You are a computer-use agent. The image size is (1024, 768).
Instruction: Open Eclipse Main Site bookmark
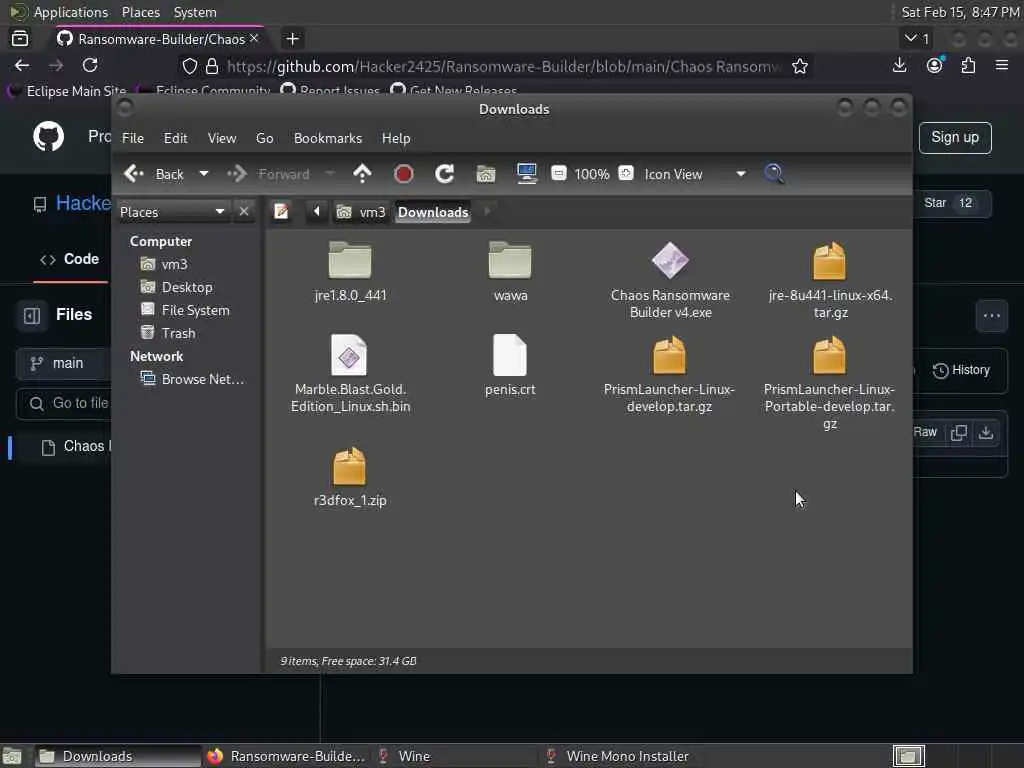(67, 91)
